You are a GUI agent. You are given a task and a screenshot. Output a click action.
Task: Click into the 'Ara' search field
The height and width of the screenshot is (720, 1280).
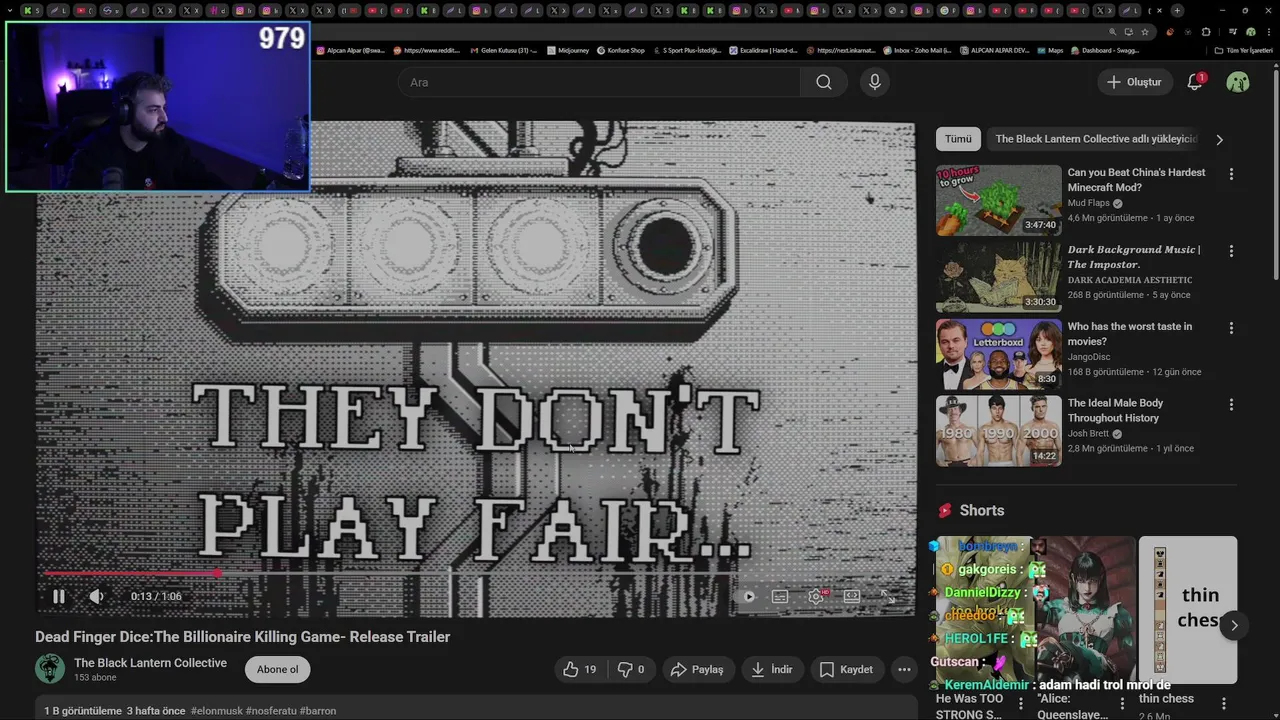[600, 82]
